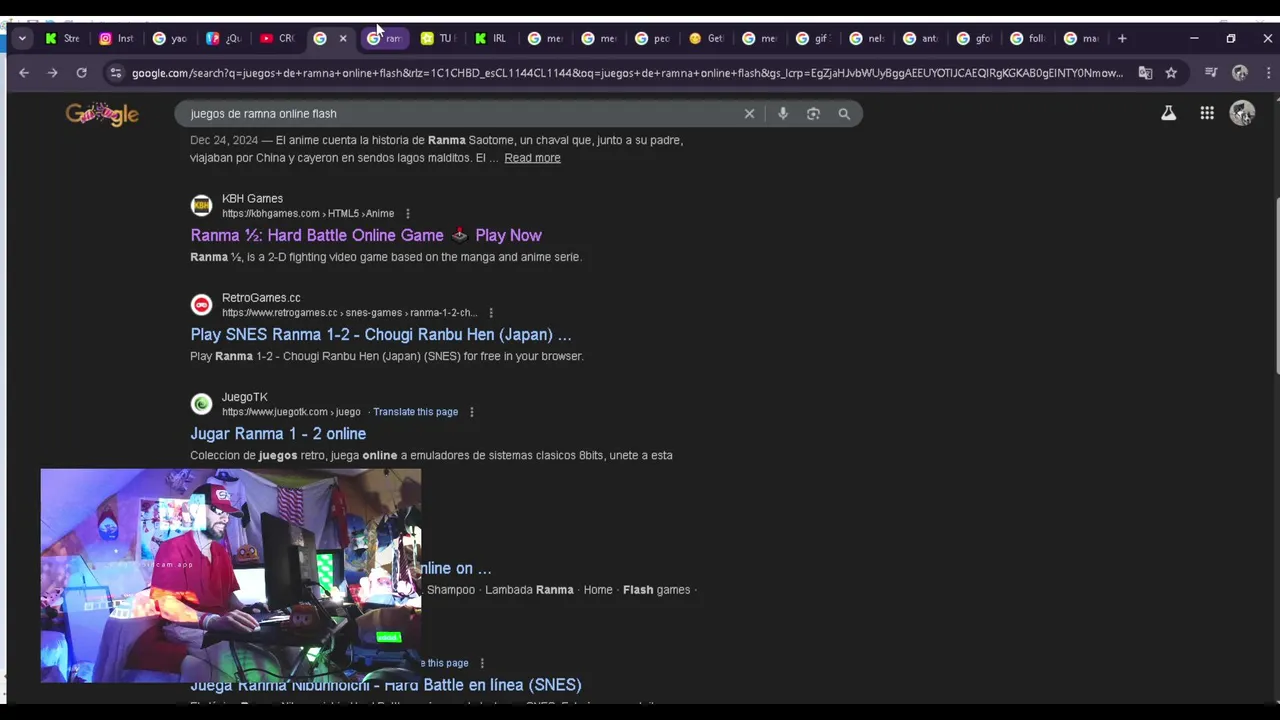Clear the search box text
This screenshot has width=1280, height=720.
tap(749, 114)
